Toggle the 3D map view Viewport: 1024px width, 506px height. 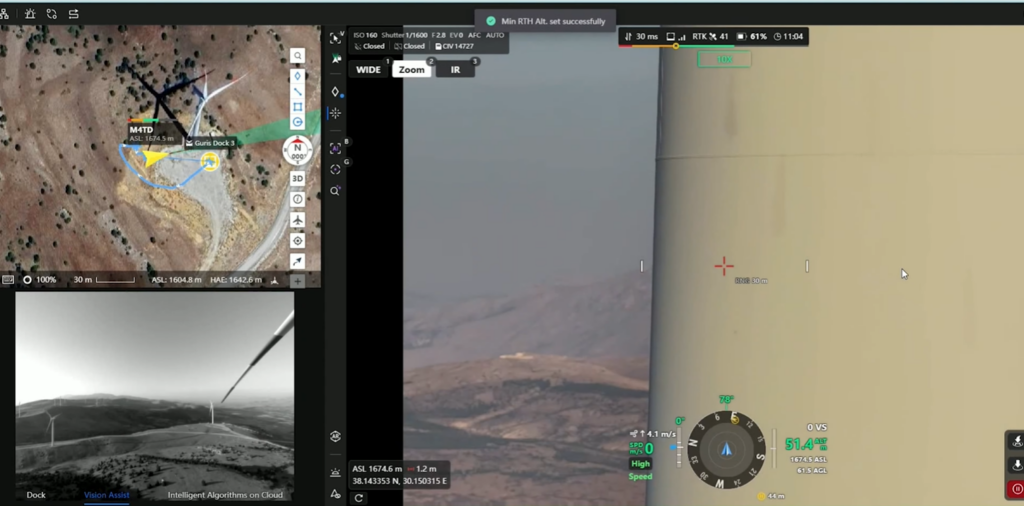coord(298,178)
